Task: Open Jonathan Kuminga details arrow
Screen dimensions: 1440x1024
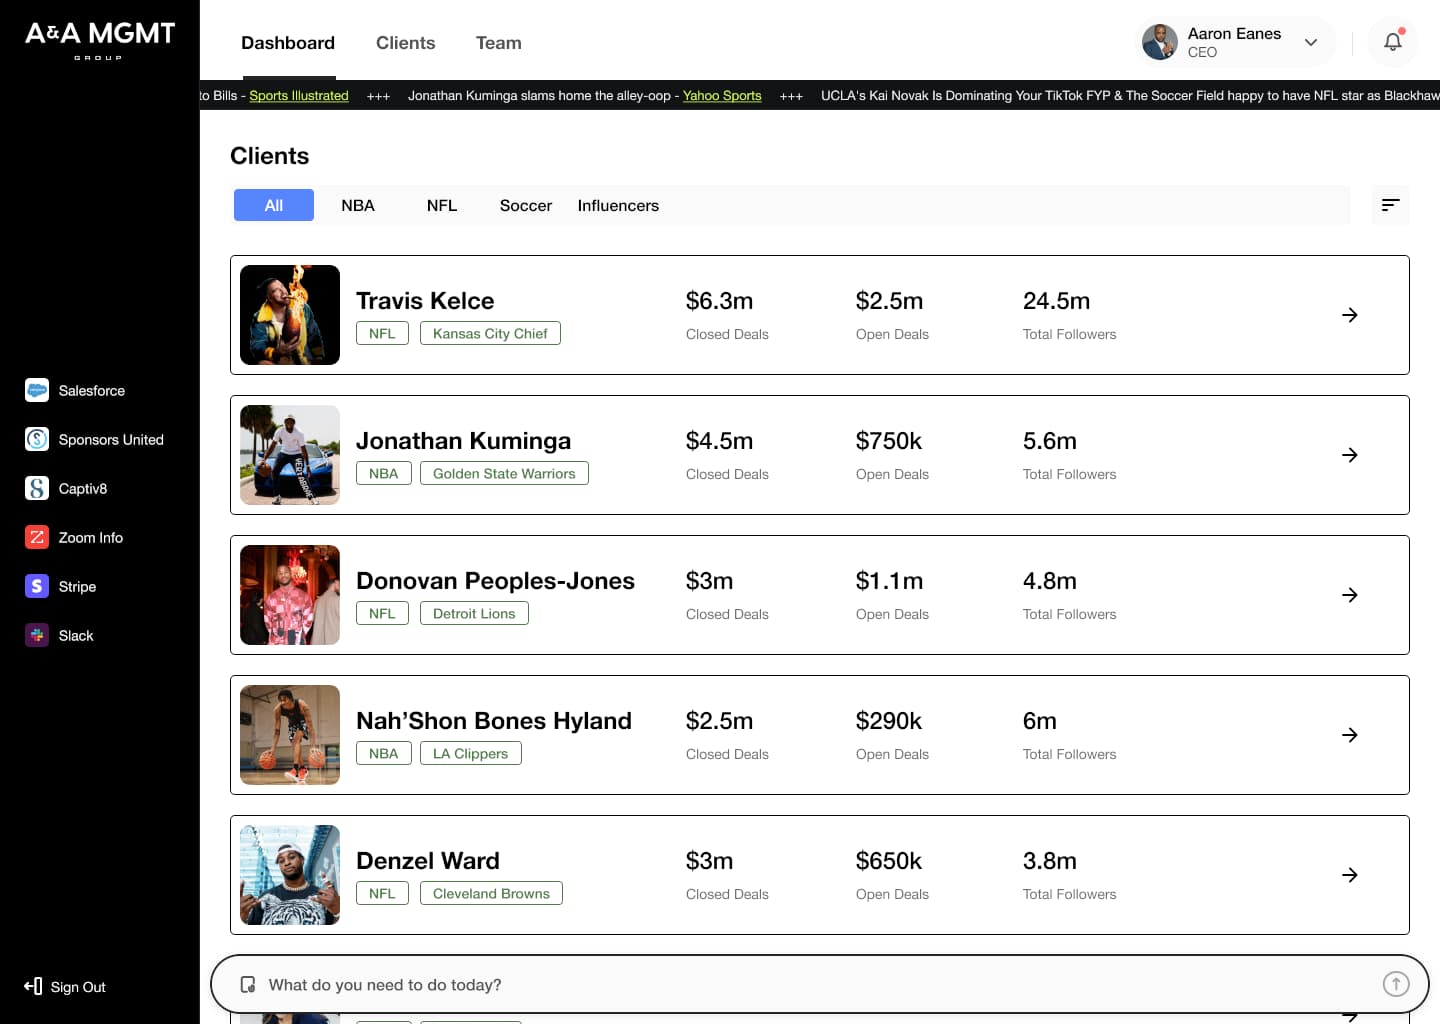Action: click(1350, 455)
